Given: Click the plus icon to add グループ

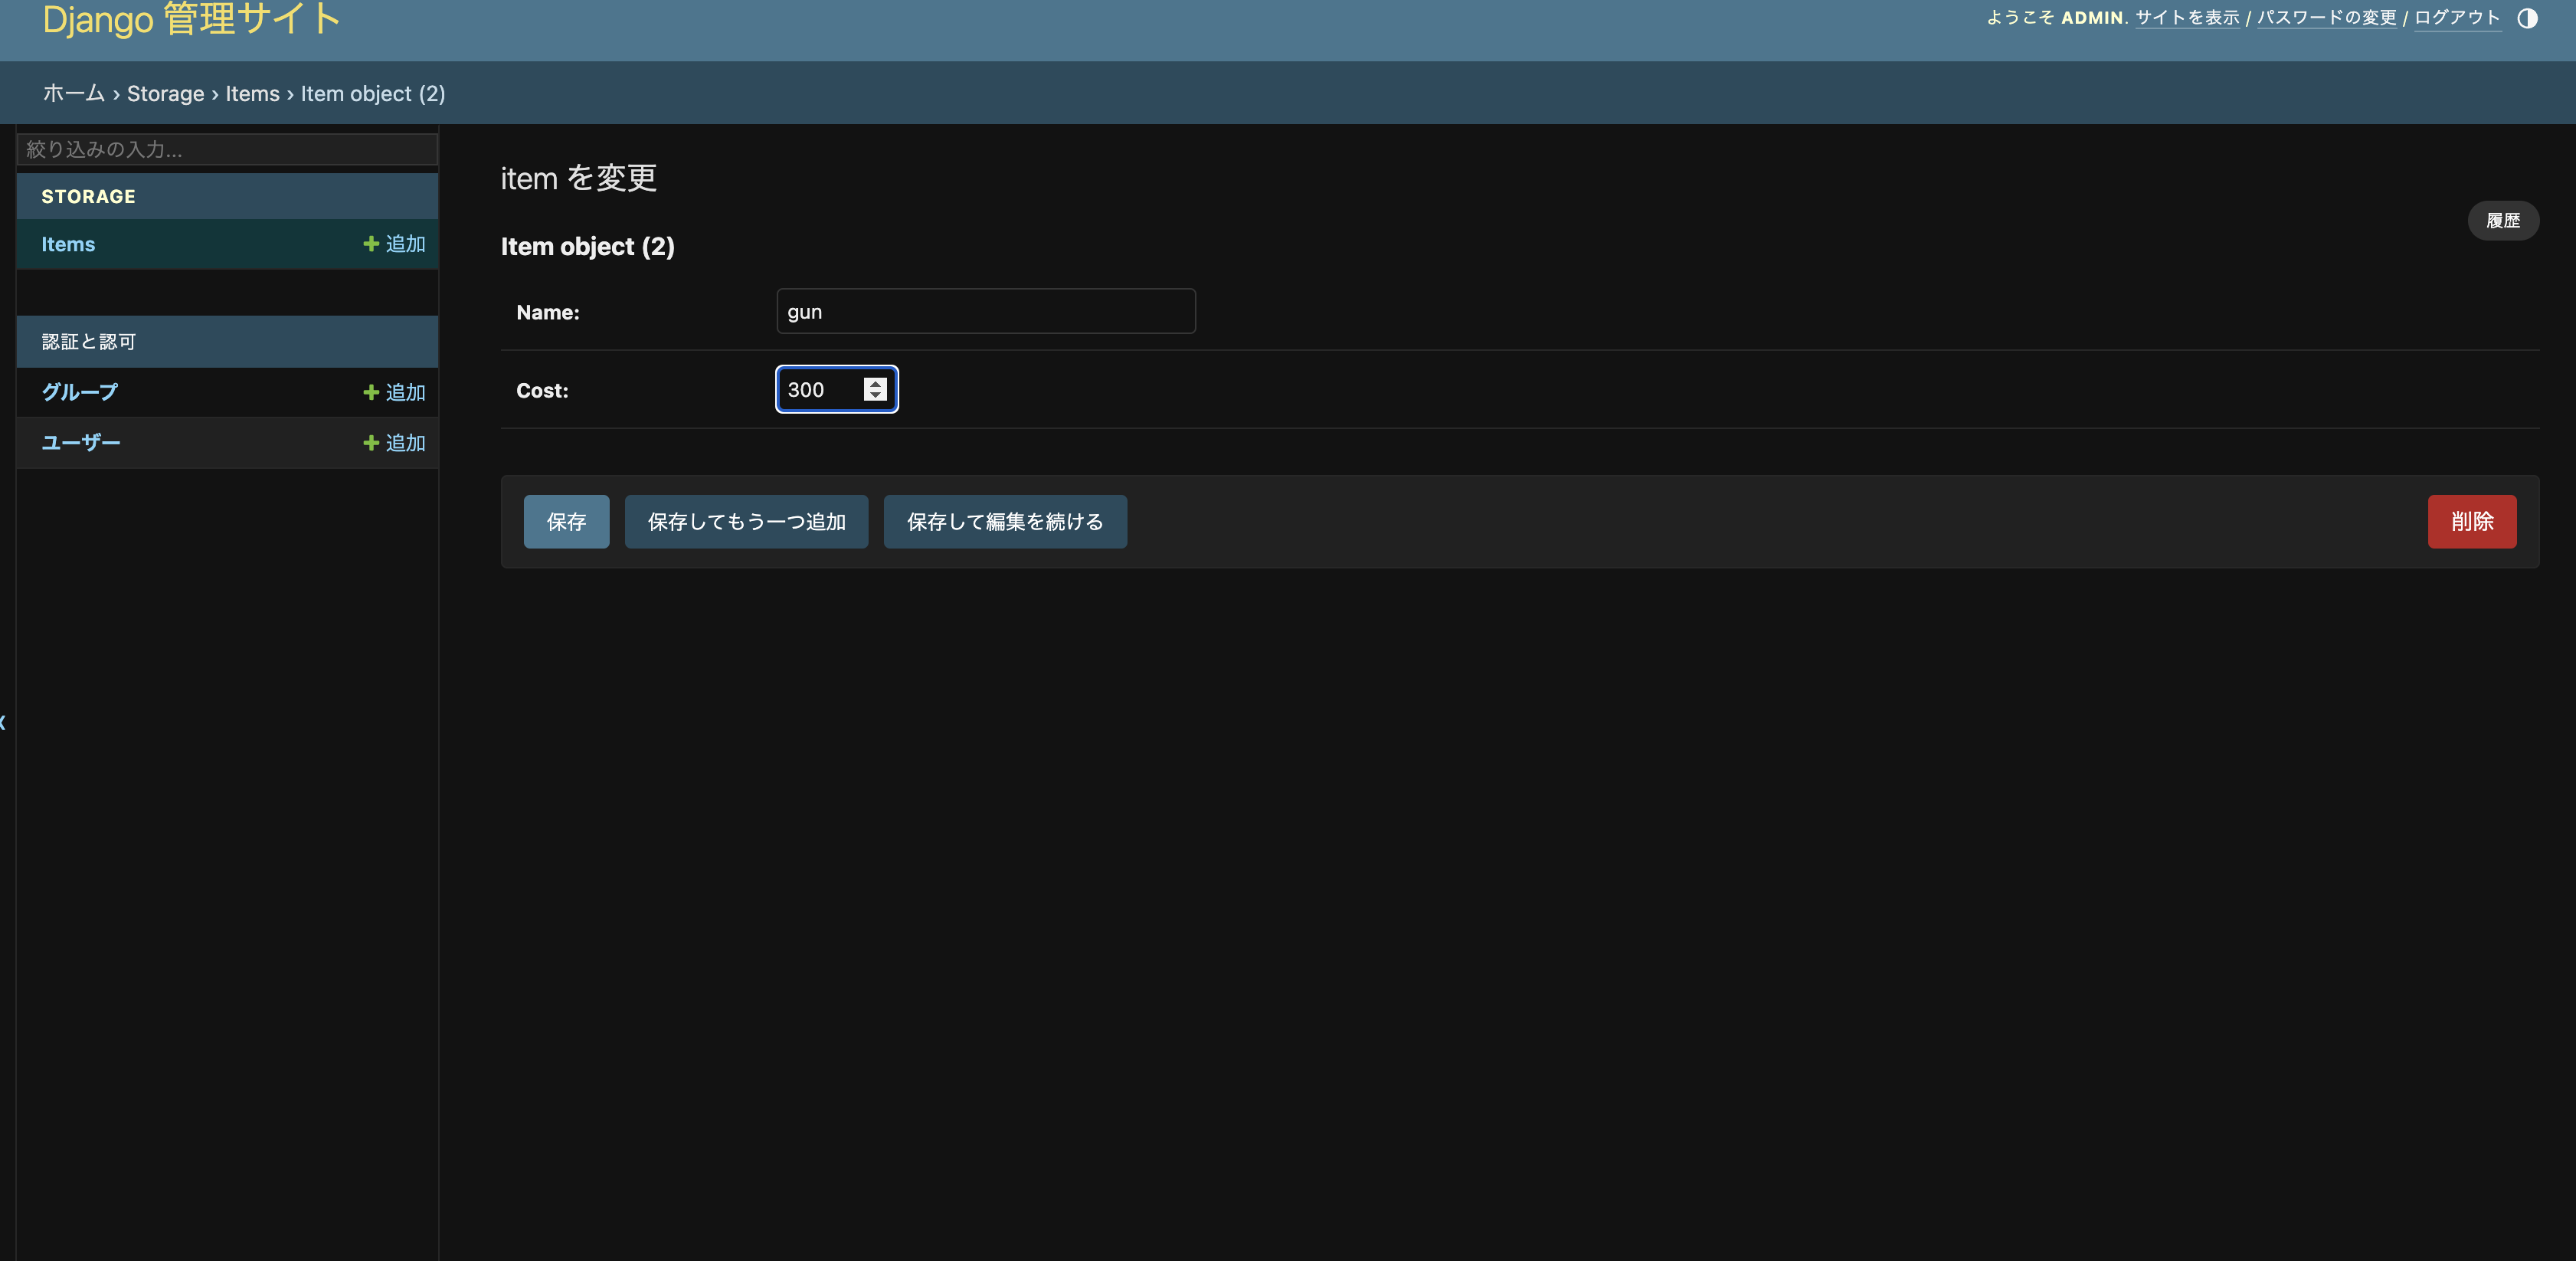Looking at the screenshot, I should (371, 393).
